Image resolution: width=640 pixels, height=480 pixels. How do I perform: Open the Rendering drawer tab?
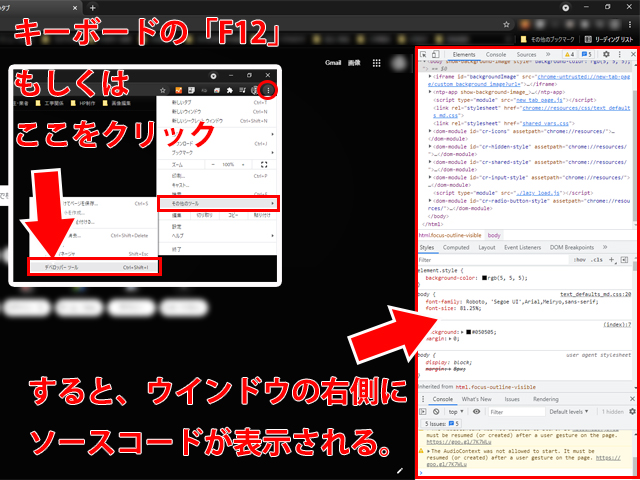coord(545,399)
